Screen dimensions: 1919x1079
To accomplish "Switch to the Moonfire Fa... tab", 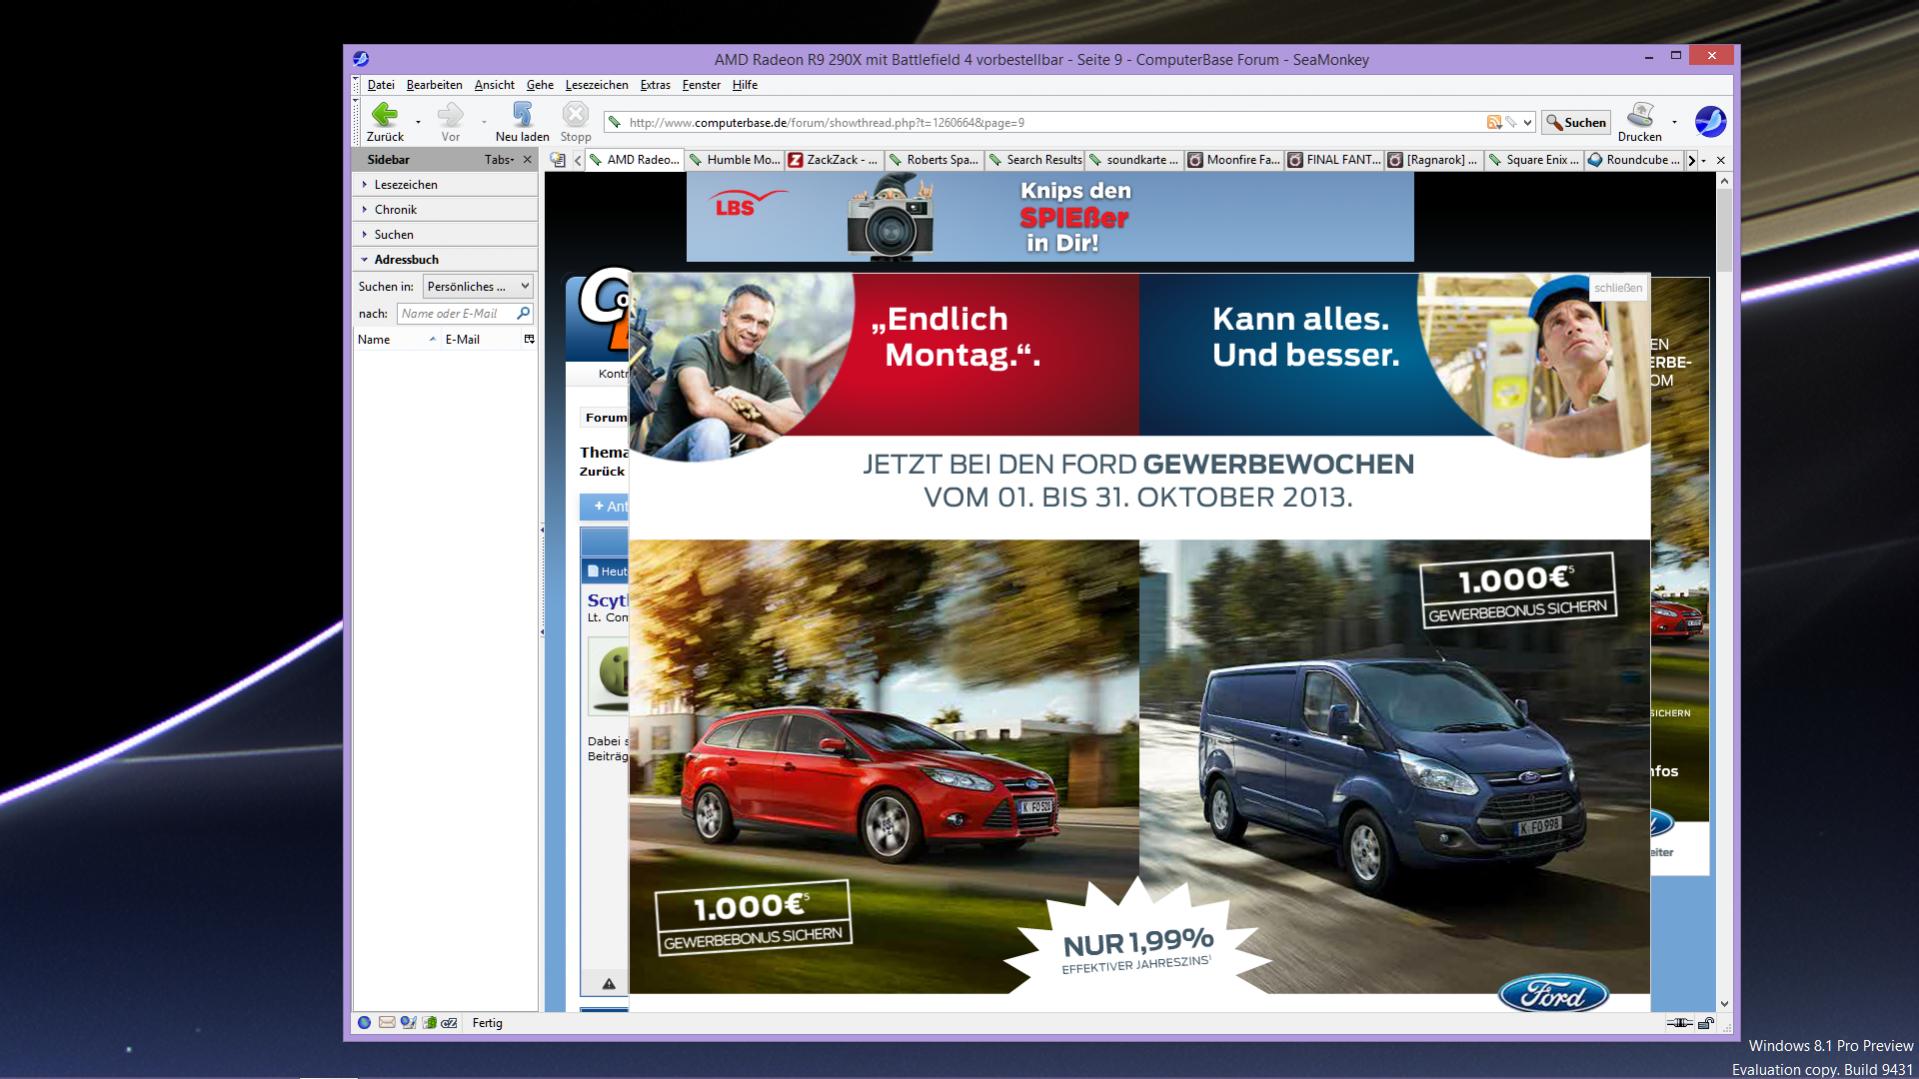I will 1234,160.
